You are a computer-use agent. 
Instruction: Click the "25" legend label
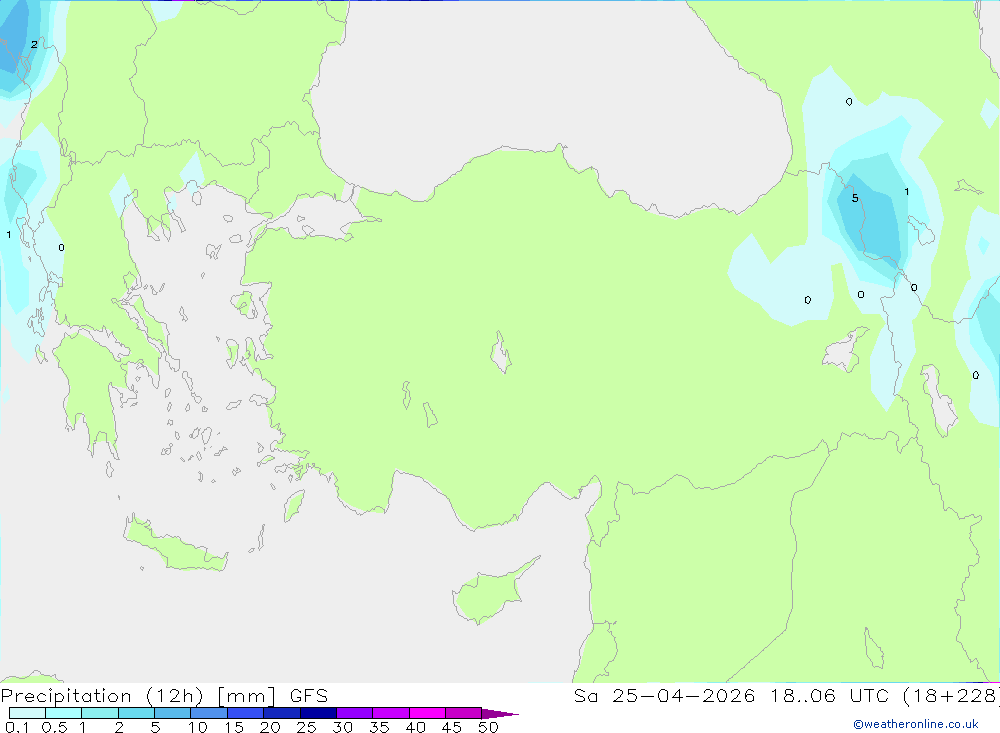[x=307, y=727]
